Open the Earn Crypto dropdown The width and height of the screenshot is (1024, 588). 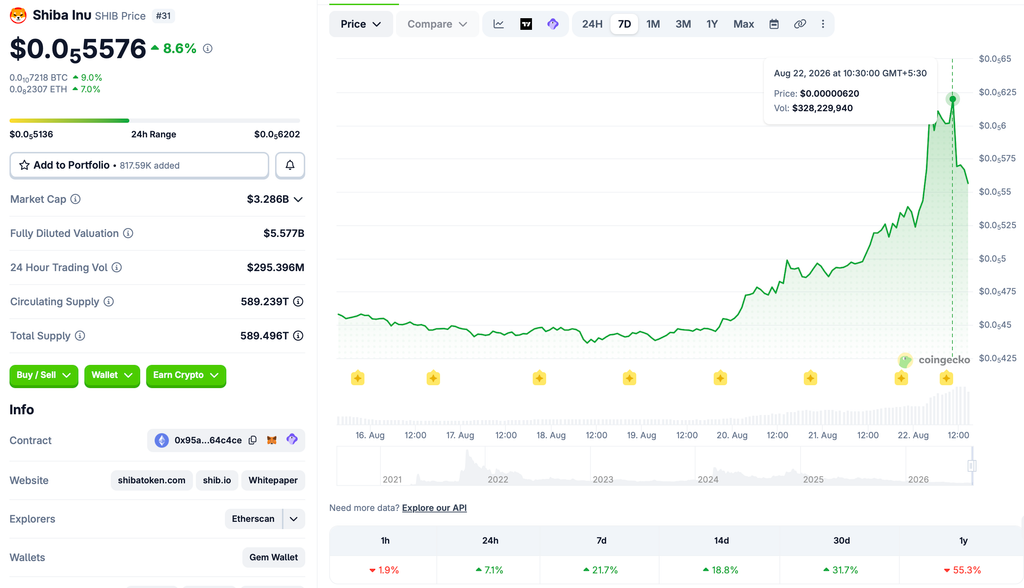(186, 375)
